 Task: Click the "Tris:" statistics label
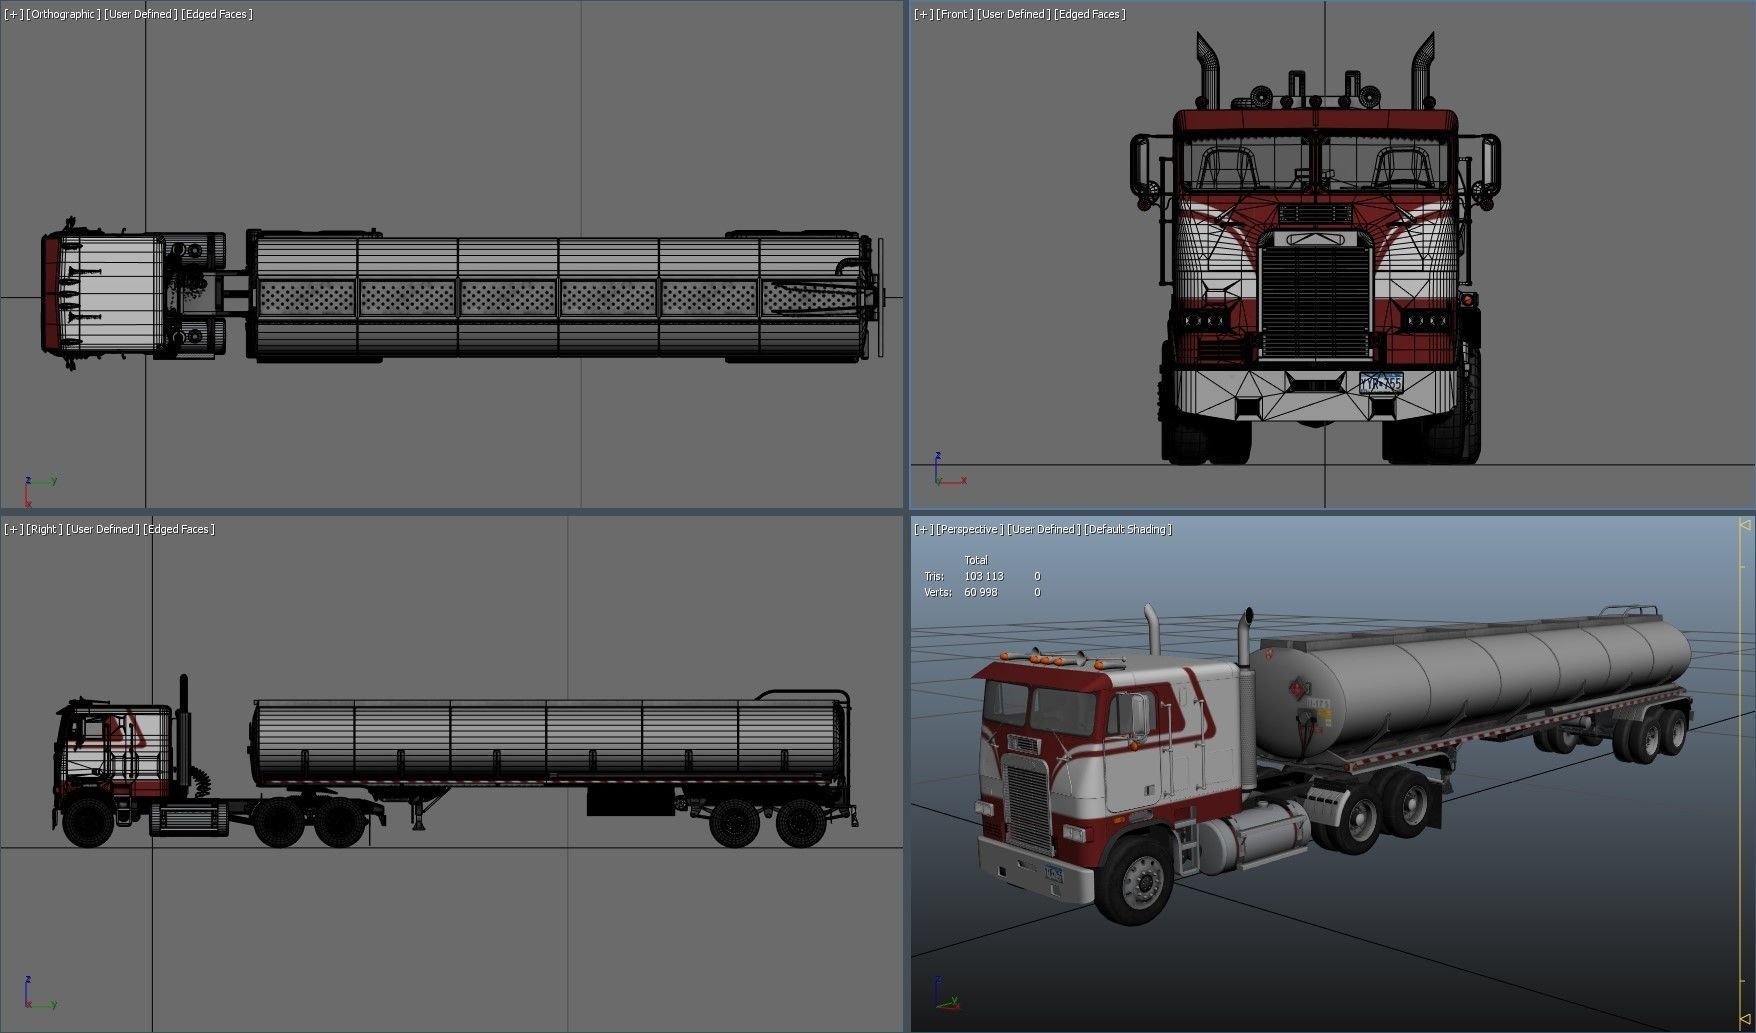tap(934, 576)
